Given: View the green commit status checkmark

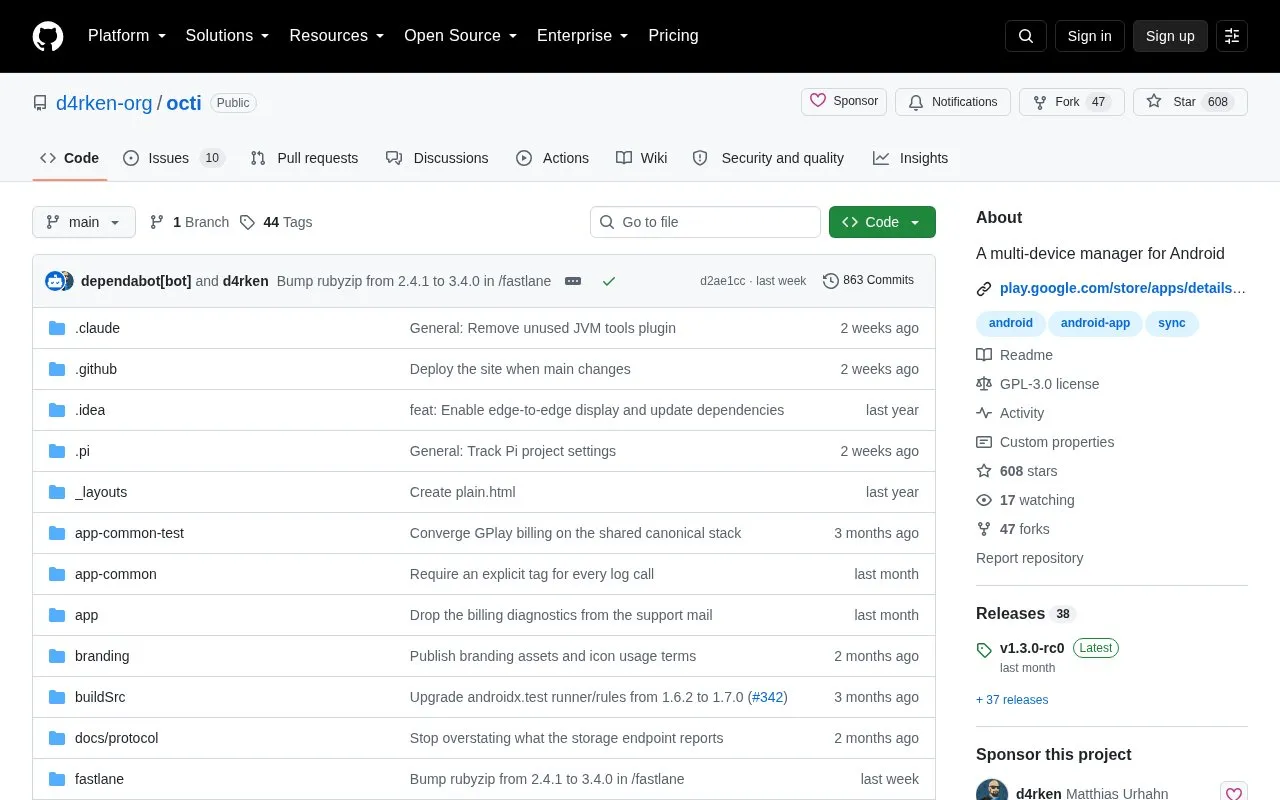Looking at the screenshot, I should pos(608,281).
